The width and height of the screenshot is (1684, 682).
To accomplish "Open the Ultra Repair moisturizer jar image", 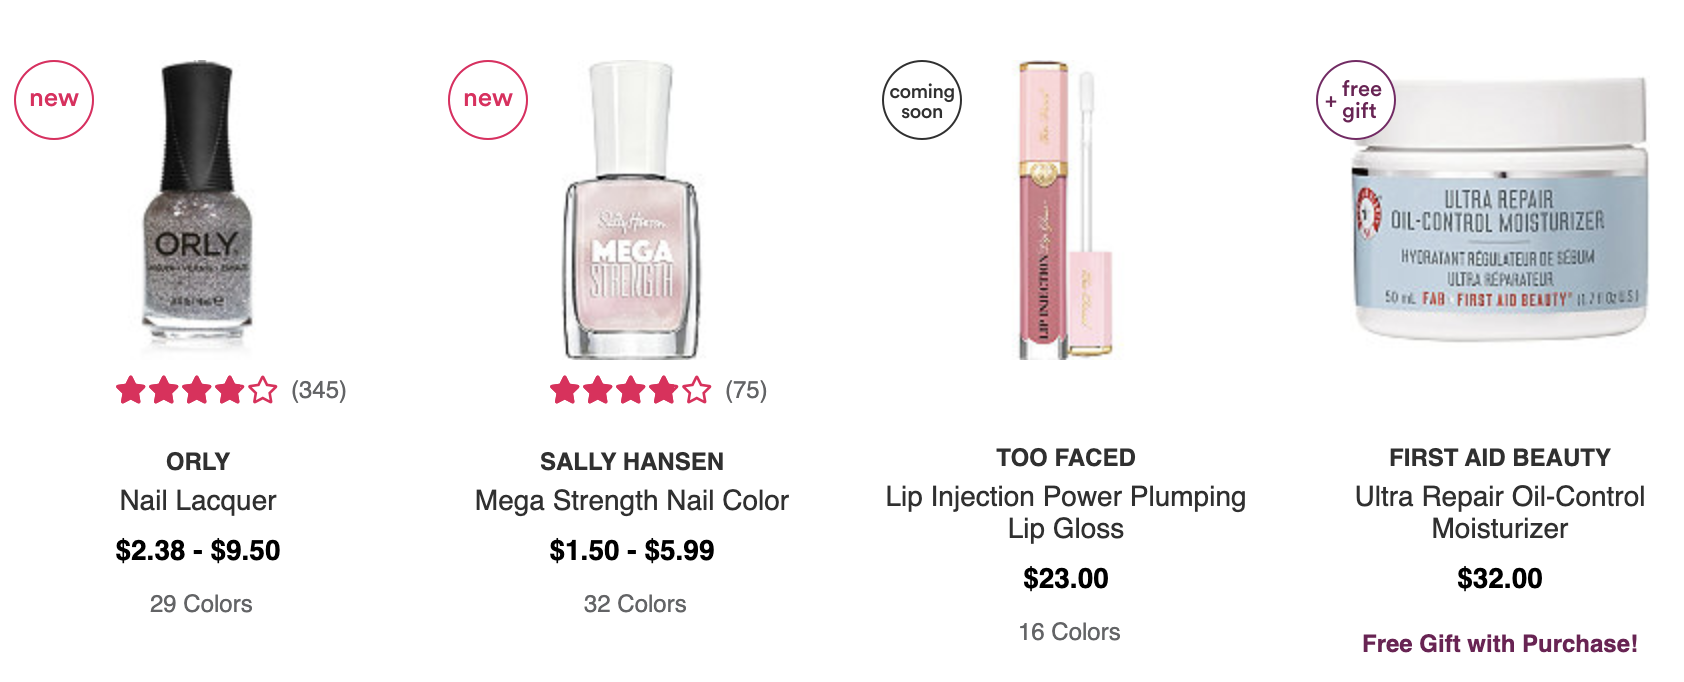I will coord(1499,208).
